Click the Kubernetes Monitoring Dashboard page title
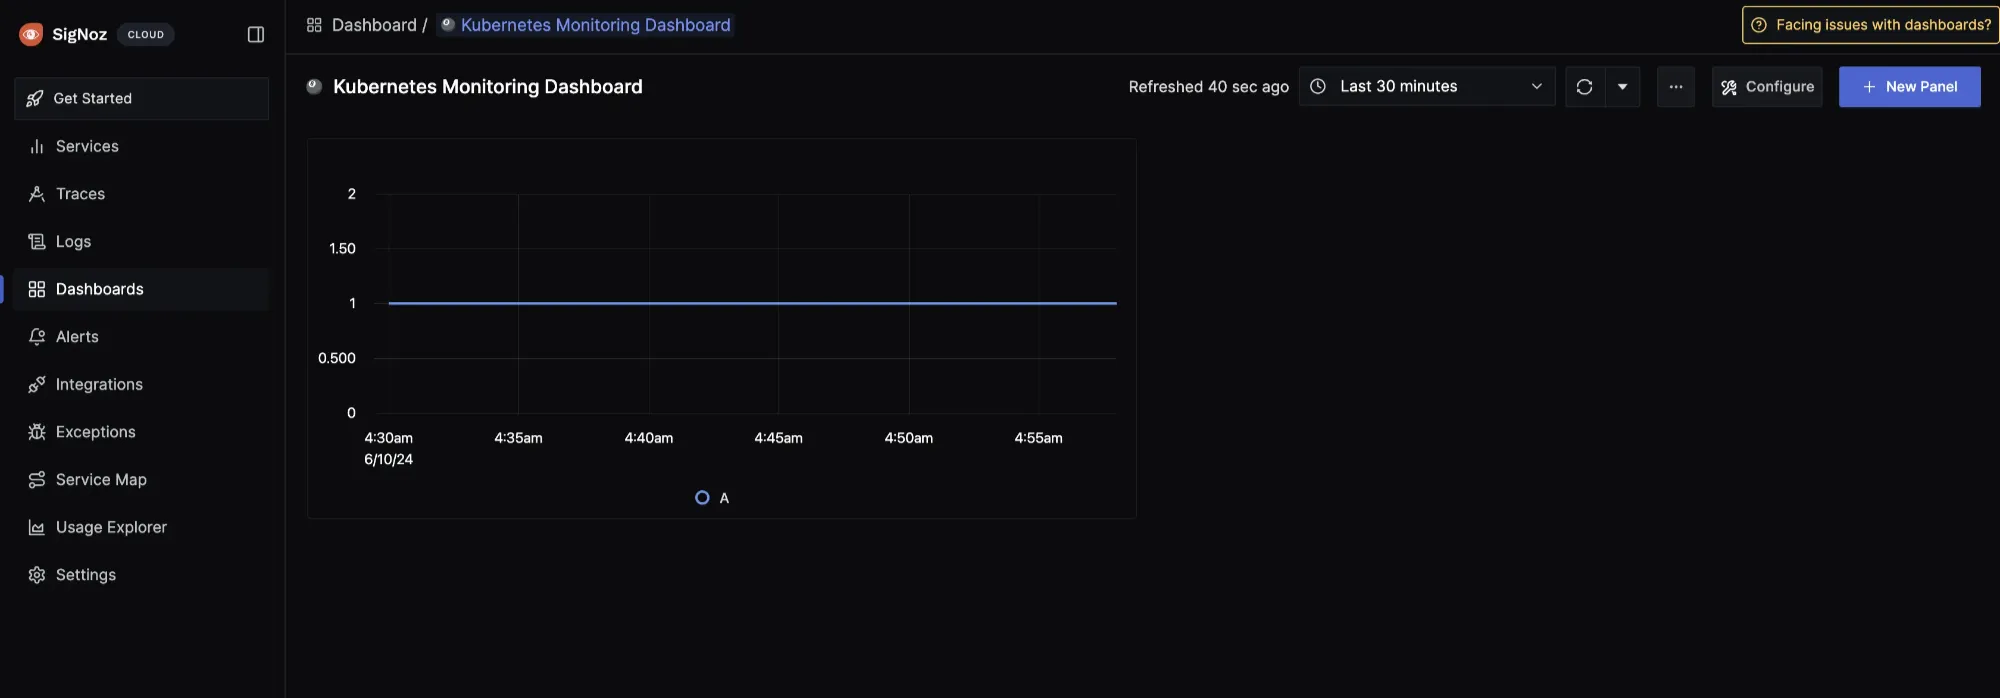Screen dimensions: 2000x698 tap(488, 87)
